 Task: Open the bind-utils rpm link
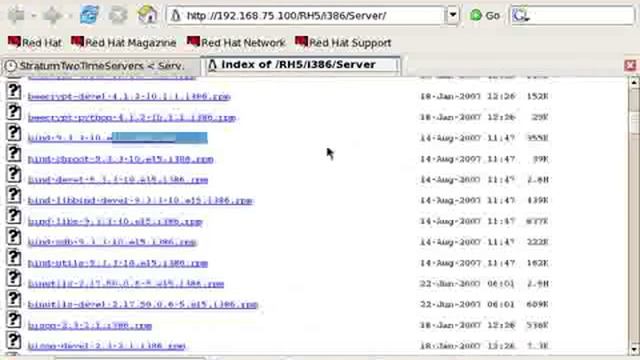click(x=118, y=263)
